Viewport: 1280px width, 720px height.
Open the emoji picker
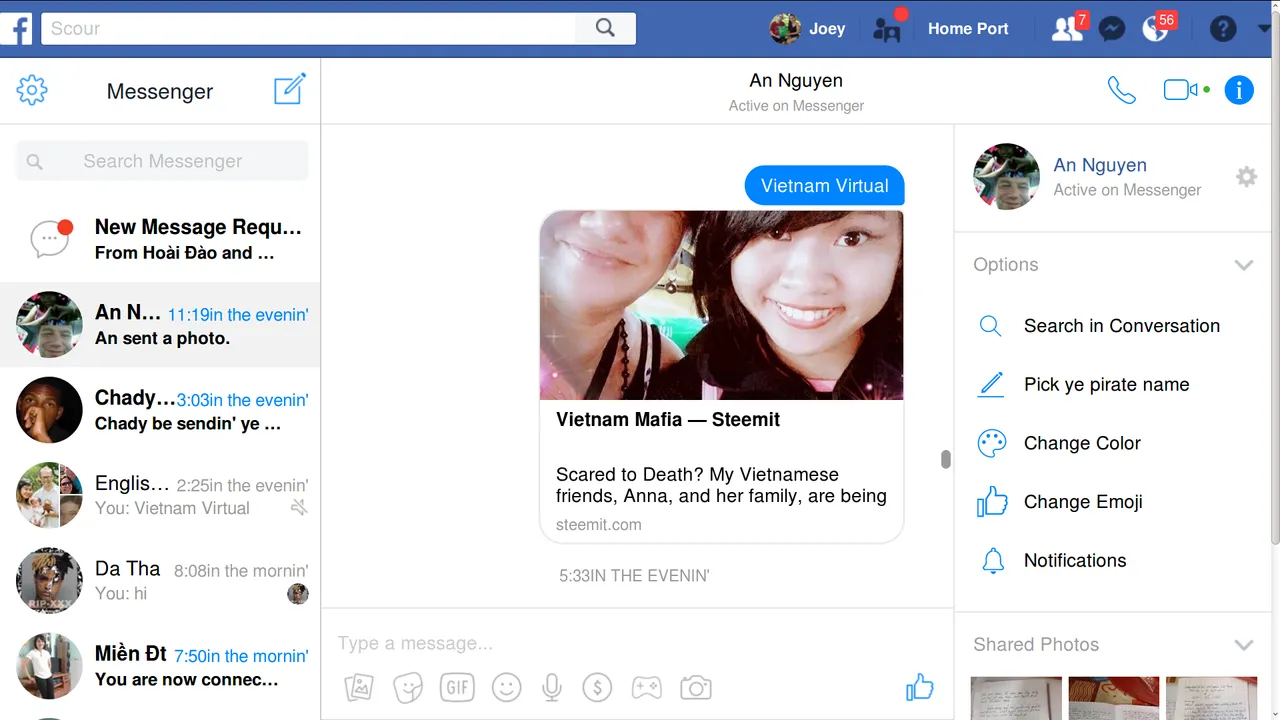(507, 688)
